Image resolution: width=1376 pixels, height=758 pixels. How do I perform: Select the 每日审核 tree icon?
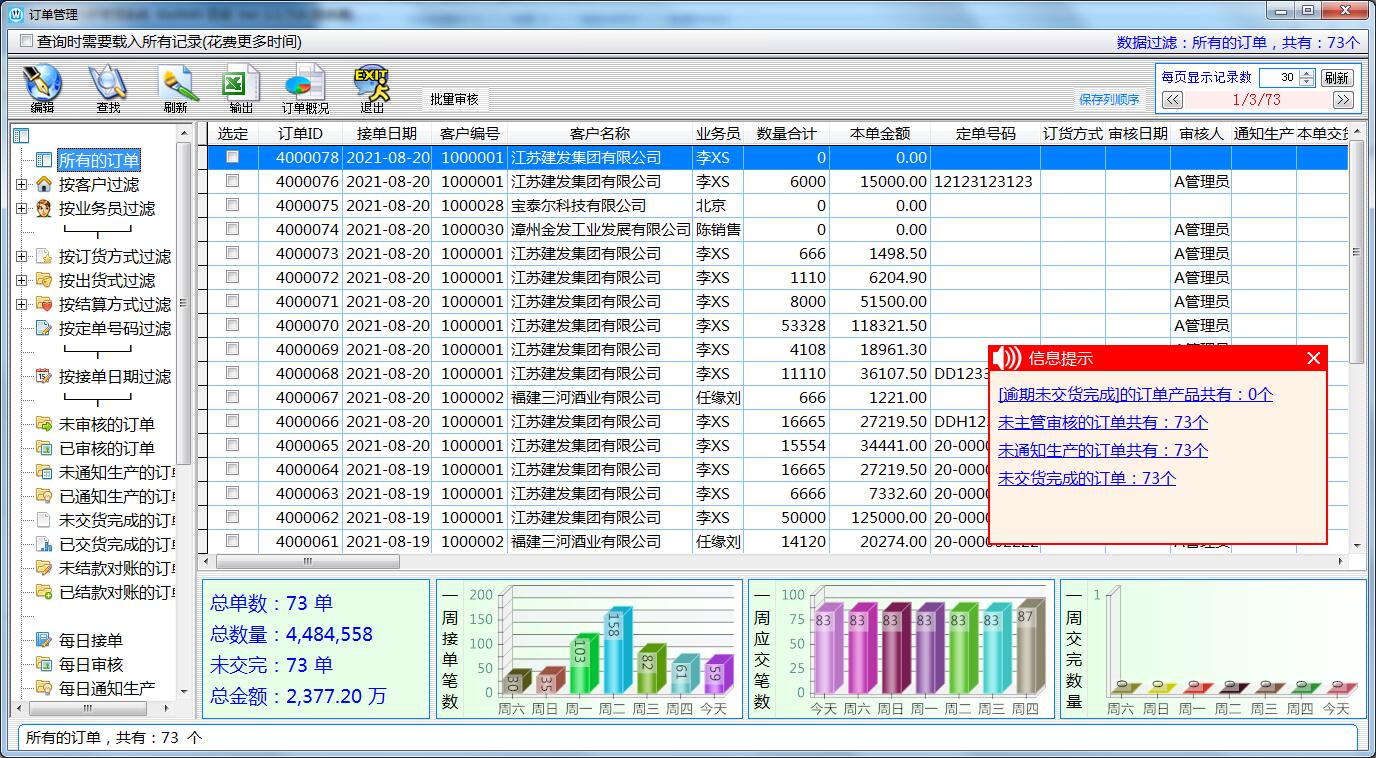click(43, 664)
